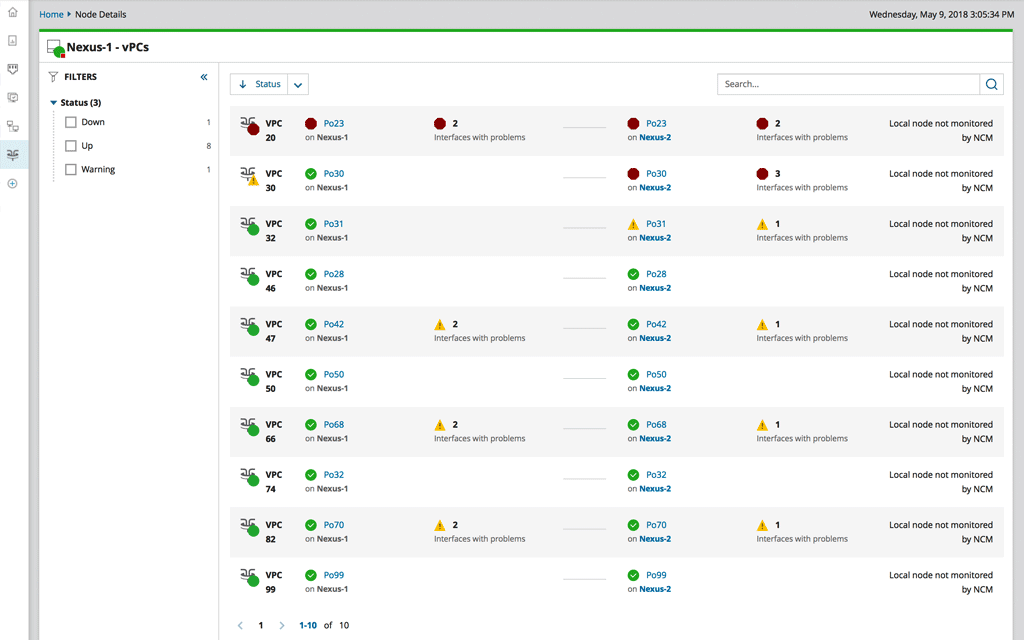Click the monitors/devices icon in the sidebar
The width and height of the screenshot is (1024, 640).
tap(12, 97)
